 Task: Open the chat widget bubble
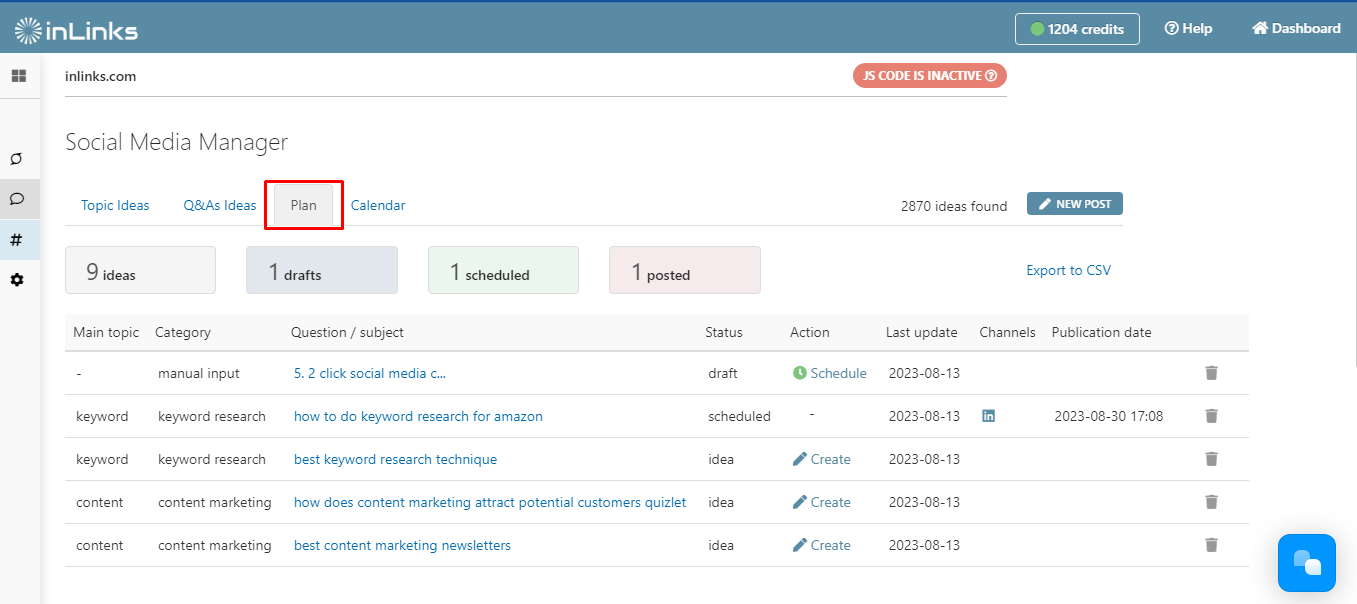[1307, 563]
